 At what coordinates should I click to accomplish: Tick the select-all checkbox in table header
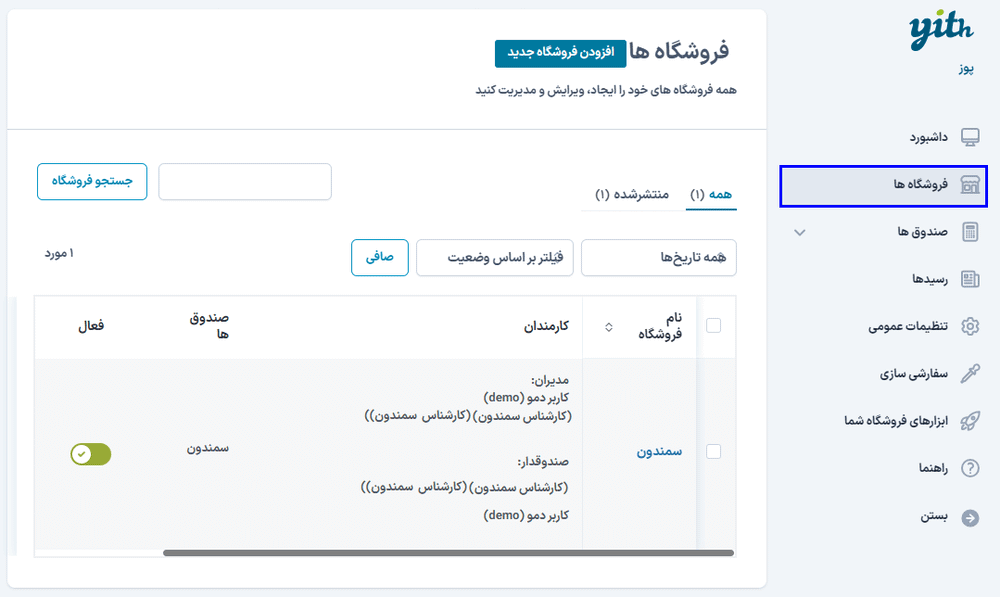(x=714, y=326)
